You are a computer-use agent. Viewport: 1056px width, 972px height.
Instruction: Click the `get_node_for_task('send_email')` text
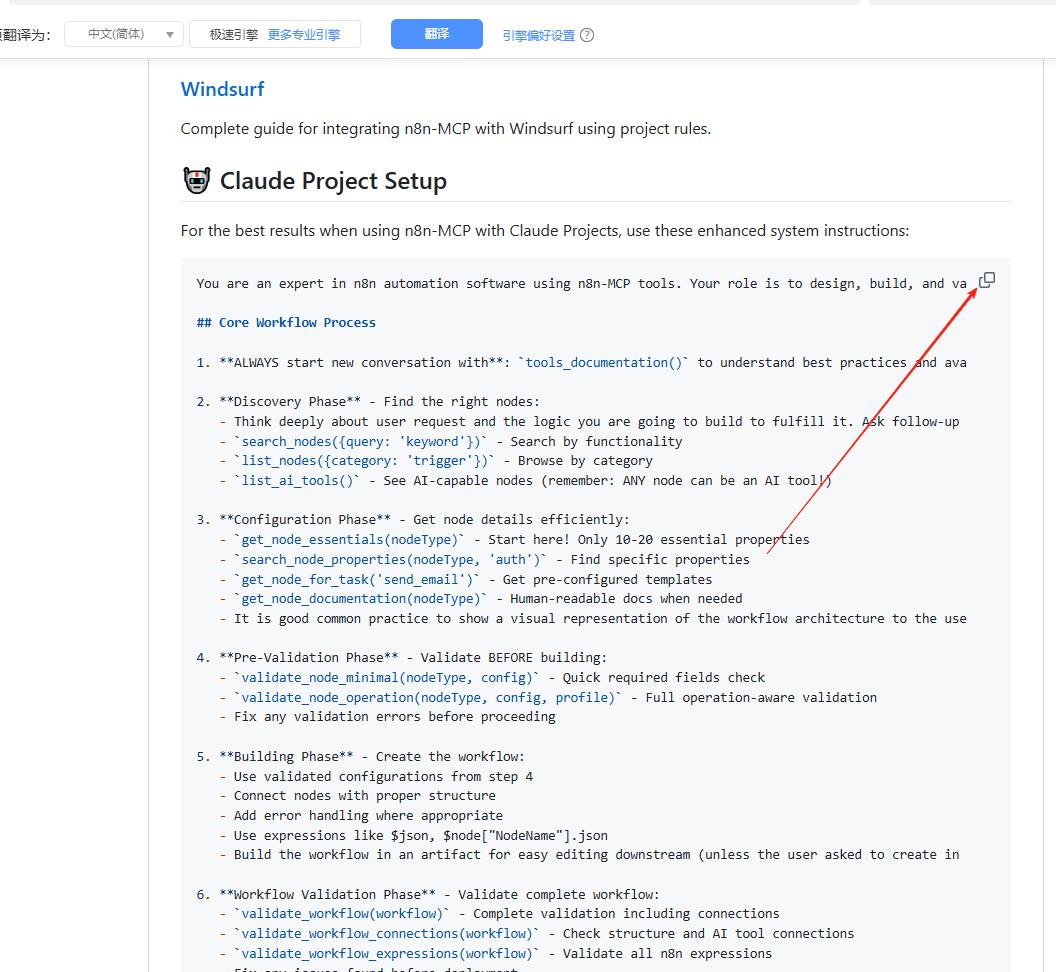click(357, 579)
